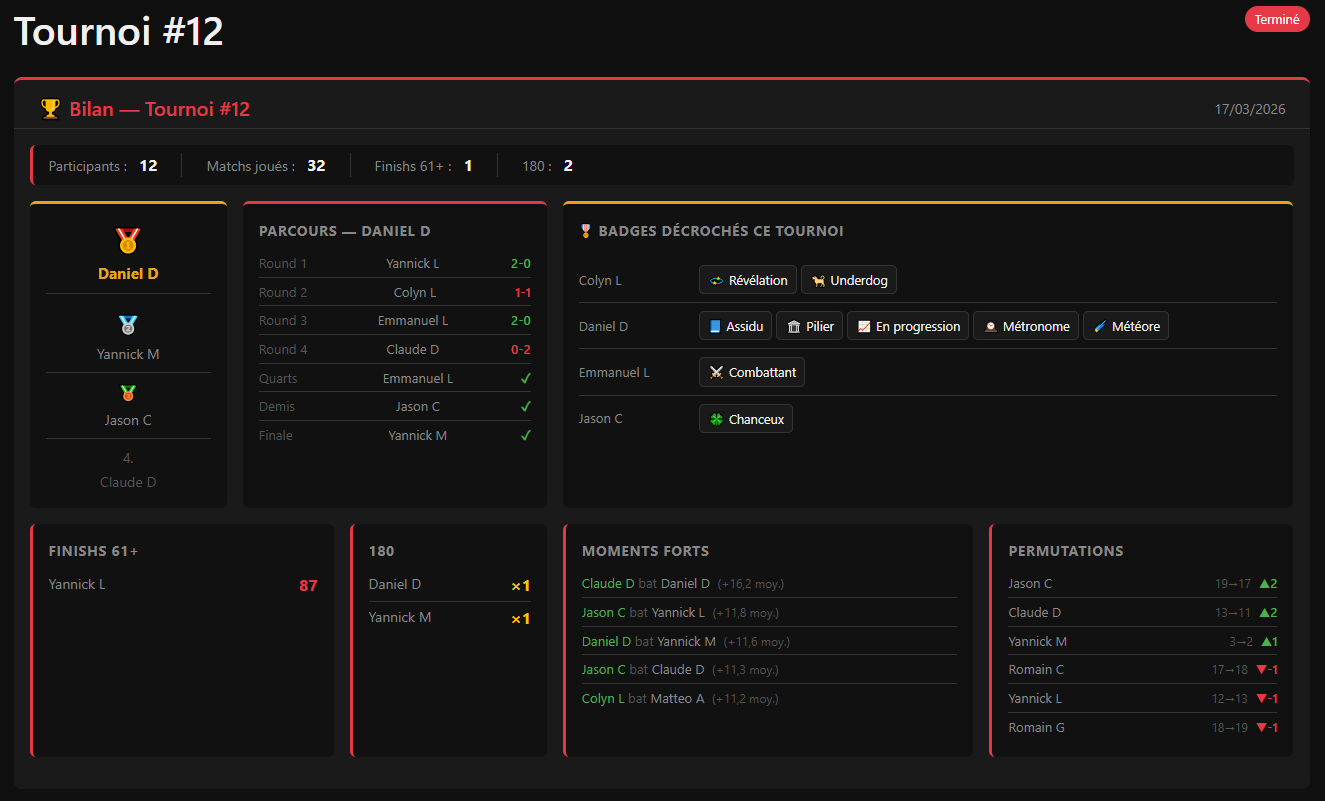Click the gold medal above Daniel D
Viewport: 1325px width, 801px height.
pyautogui.click(x=128, y=241)
